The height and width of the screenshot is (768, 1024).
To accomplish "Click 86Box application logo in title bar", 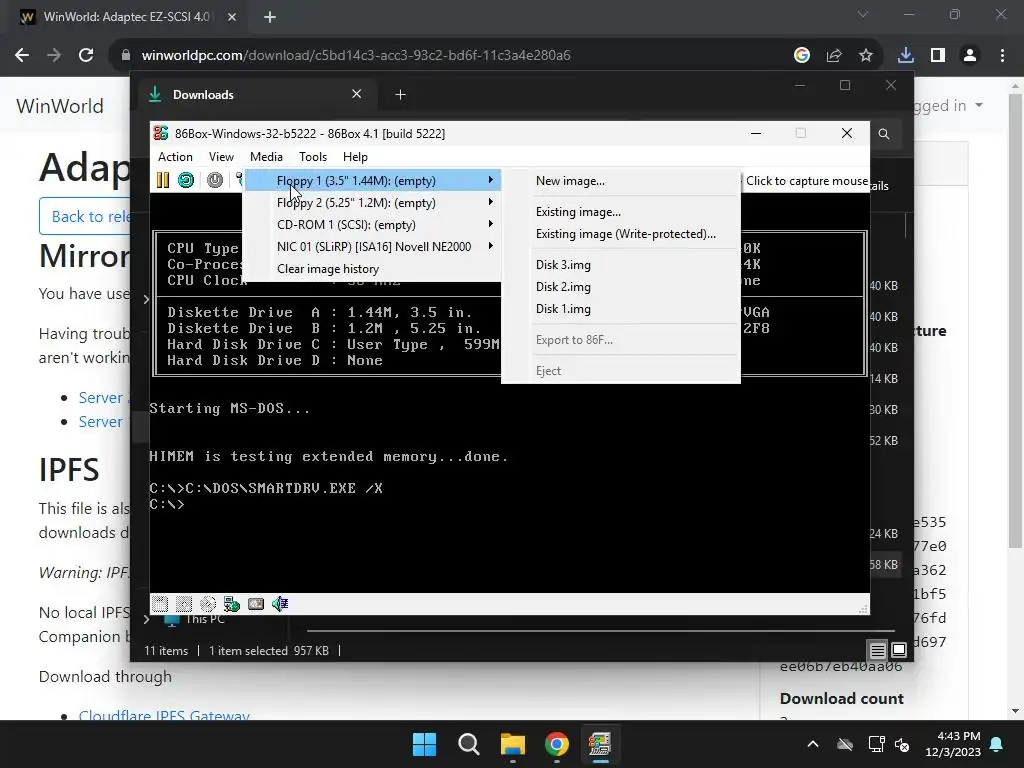I will tap(161, 133).
